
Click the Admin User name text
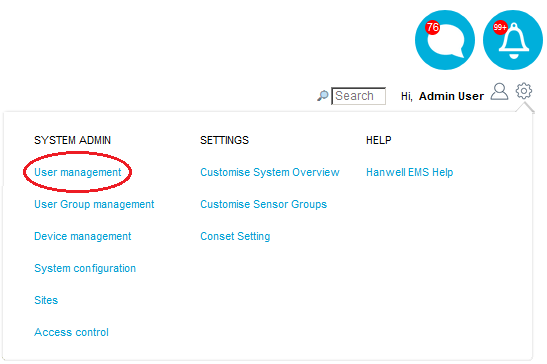[x=451, y=96]
